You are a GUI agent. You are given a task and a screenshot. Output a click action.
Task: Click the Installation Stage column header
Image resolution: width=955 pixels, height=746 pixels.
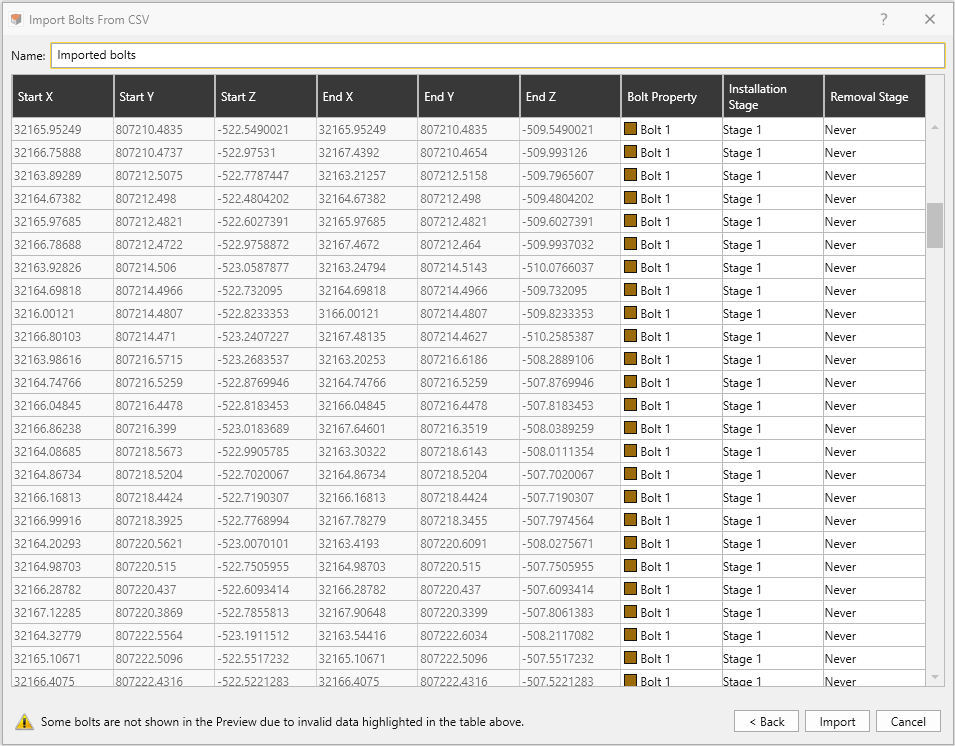(772, 97)
